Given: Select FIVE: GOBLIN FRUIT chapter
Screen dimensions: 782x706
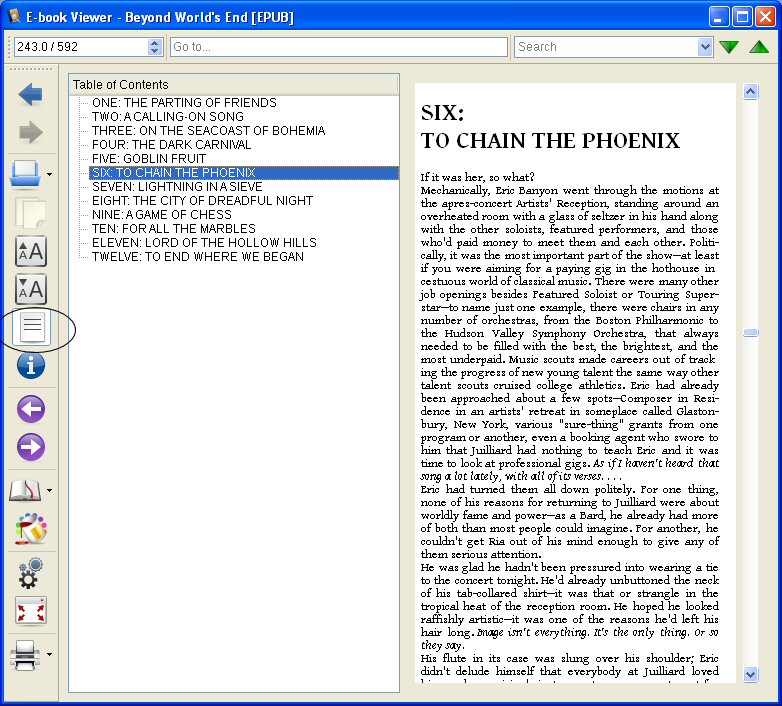Looking at the screenshot, I should [x=149, y=159].
